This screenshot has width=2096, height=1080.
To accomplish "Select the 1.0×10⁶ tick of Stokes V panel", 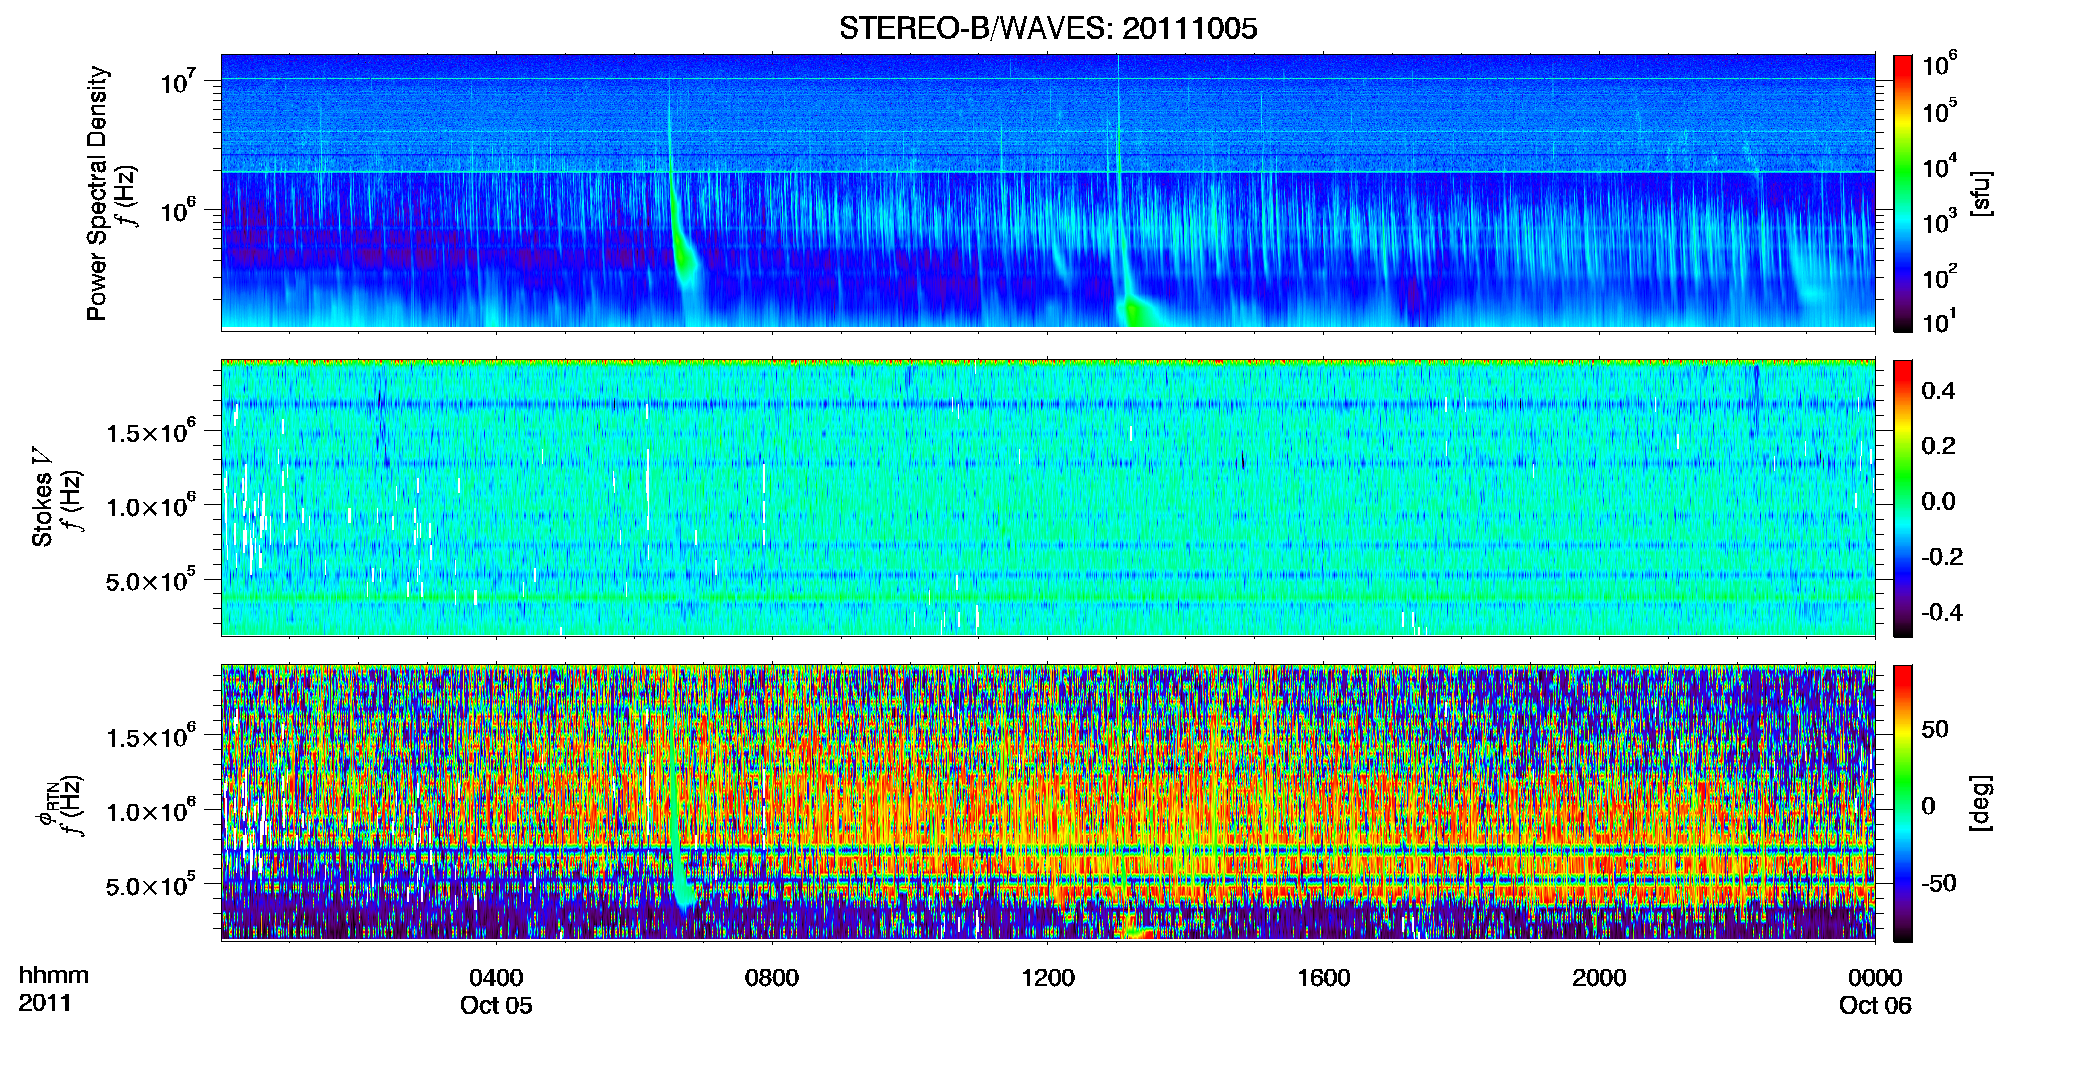I will (150, 505).
